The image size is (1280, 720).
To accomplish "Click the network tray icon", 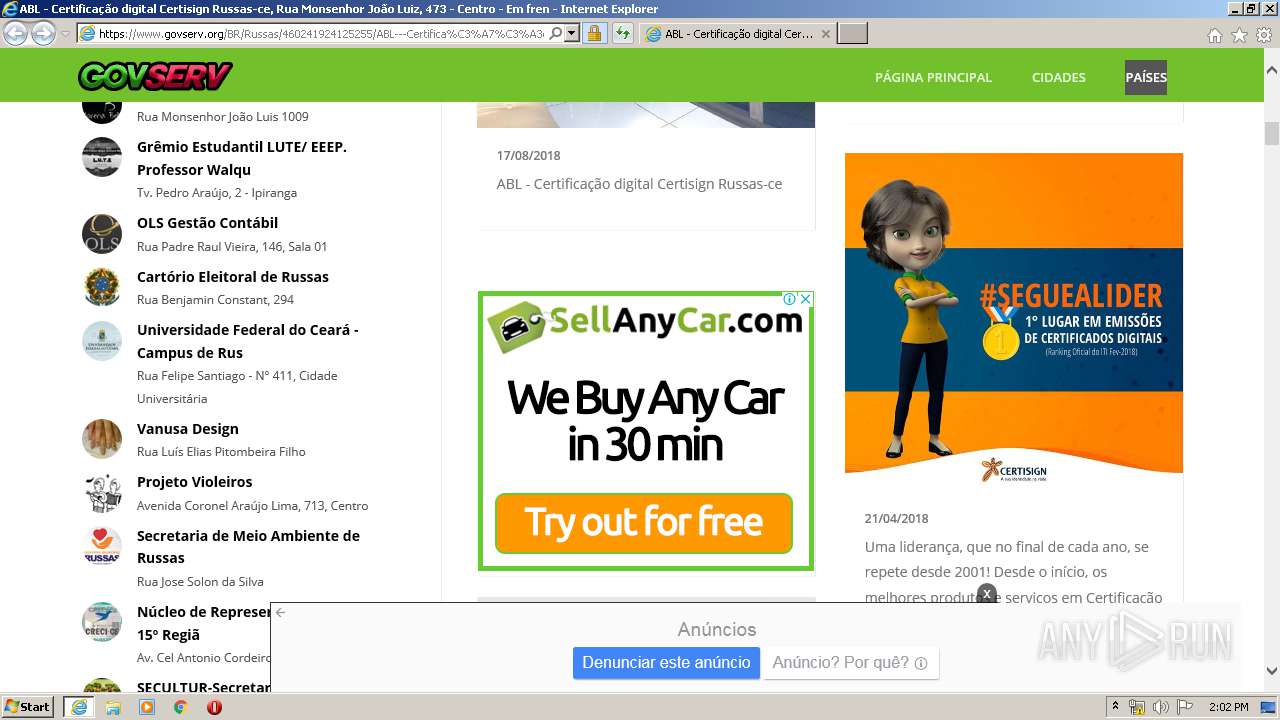I will pos(1137,707).
